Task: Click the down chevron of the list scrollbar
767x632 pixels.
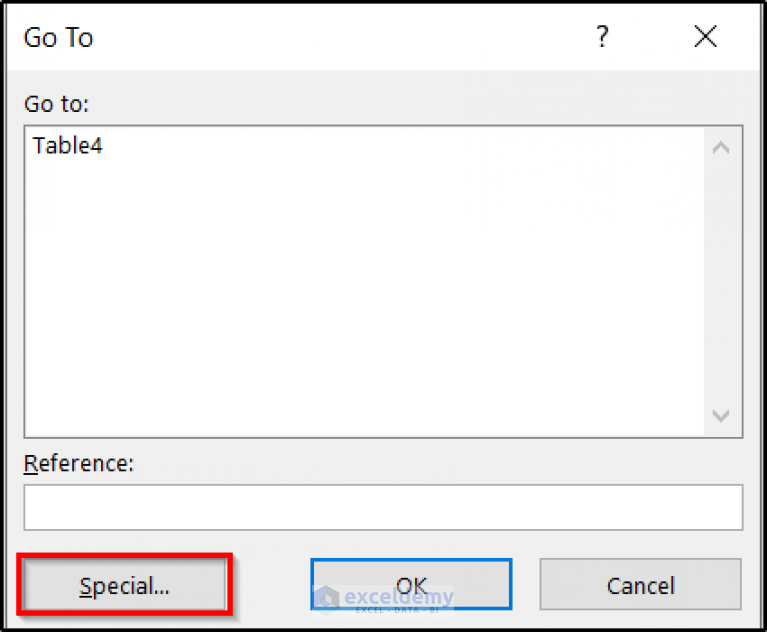Action: pyautogui.click(x=721, y=416)
